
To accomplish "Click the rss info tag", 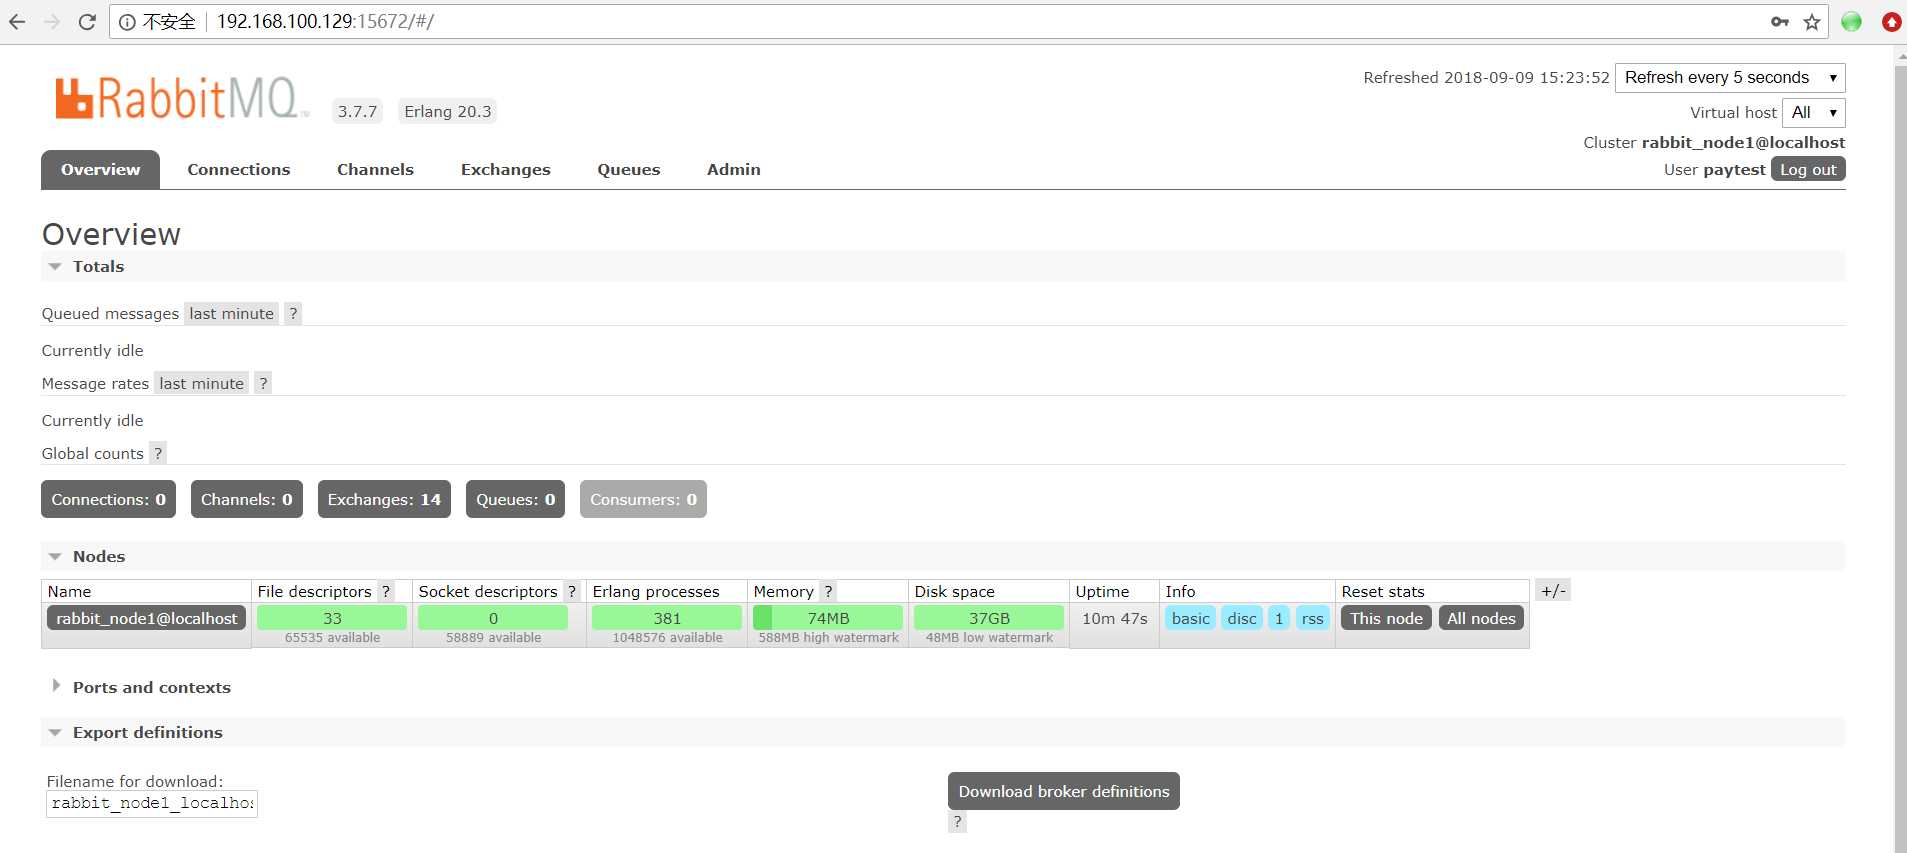I will pos(1313,619).
